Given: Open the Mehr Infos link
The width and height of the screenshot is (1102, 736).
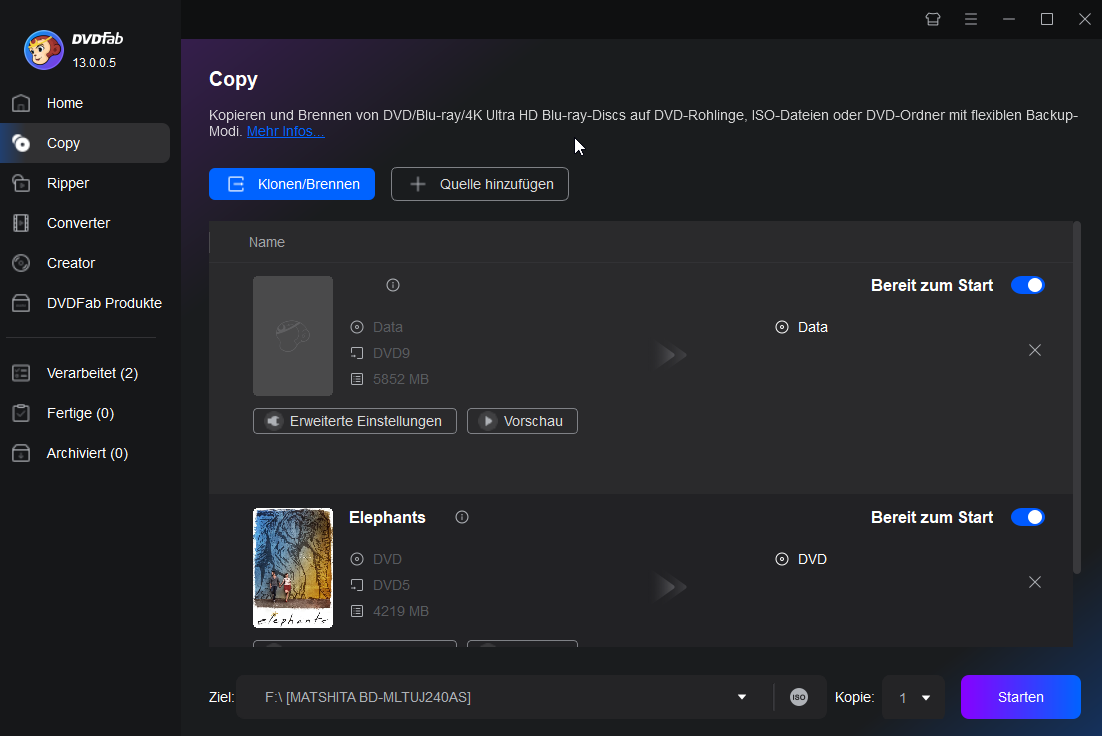Looking at the screenshot, I should coord(285,130).
